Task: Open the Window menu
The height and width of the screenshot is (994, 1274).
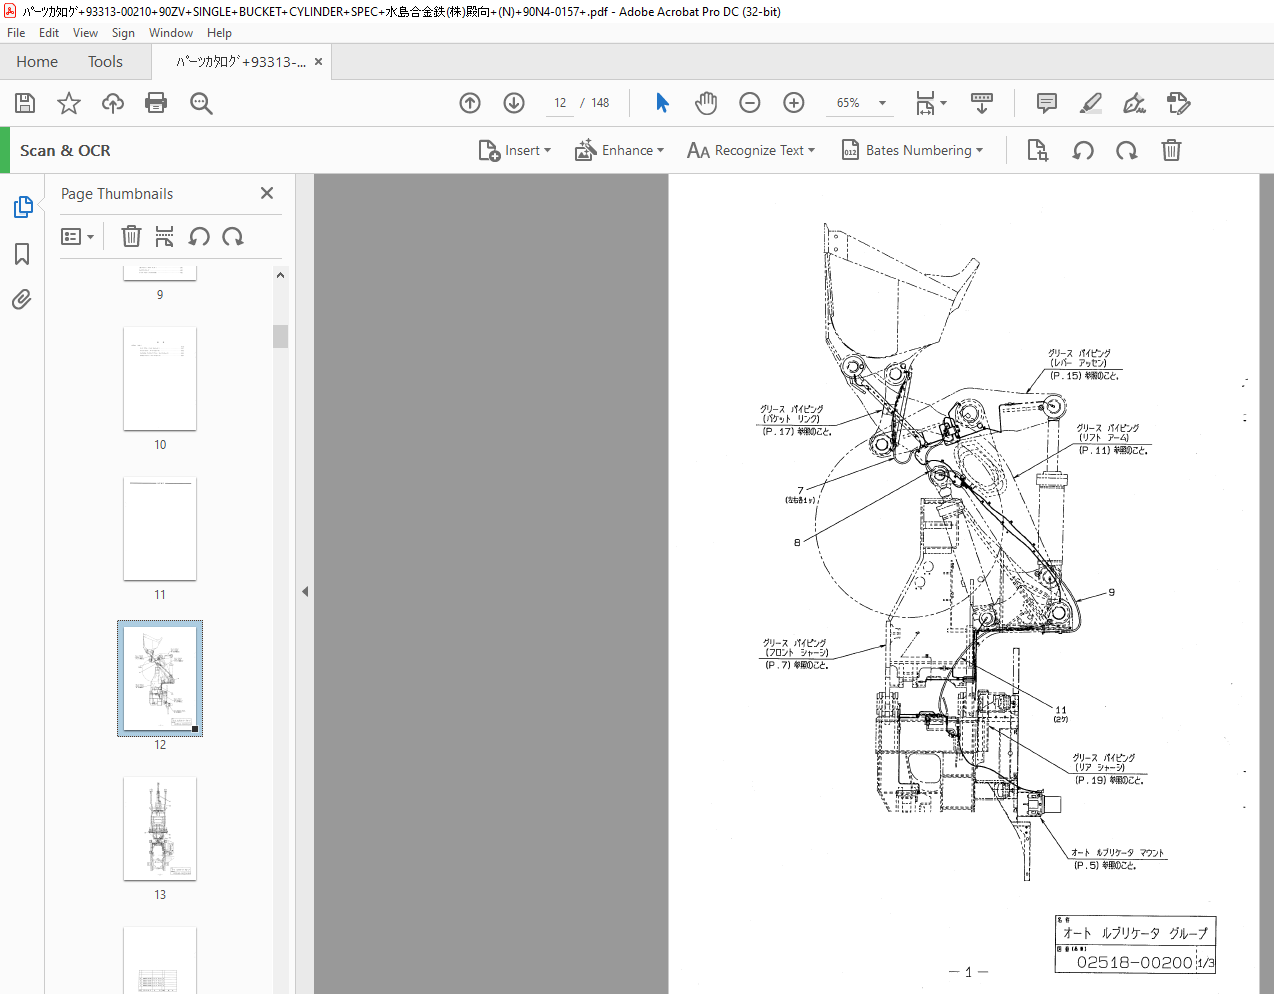Action: tap(171, 33)
